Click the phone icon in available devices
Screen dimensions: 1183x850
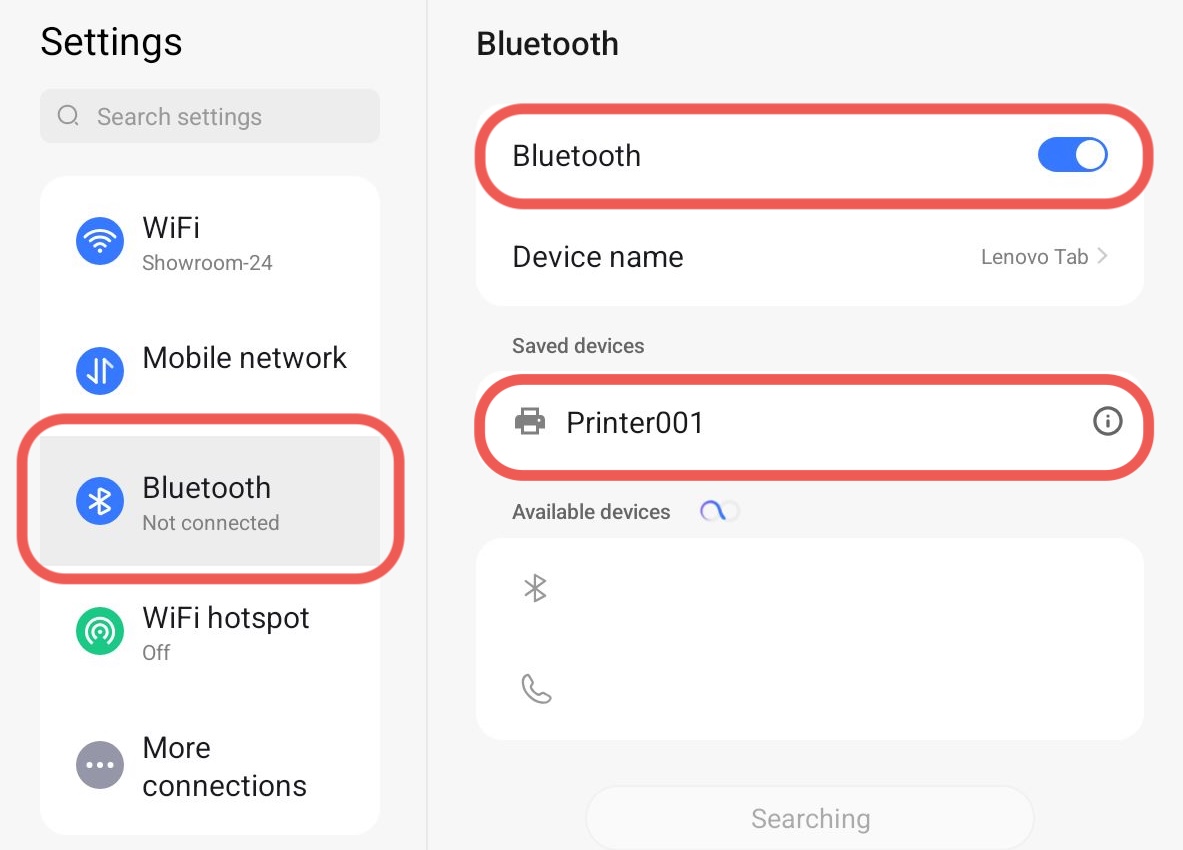(x=537, y=689)
